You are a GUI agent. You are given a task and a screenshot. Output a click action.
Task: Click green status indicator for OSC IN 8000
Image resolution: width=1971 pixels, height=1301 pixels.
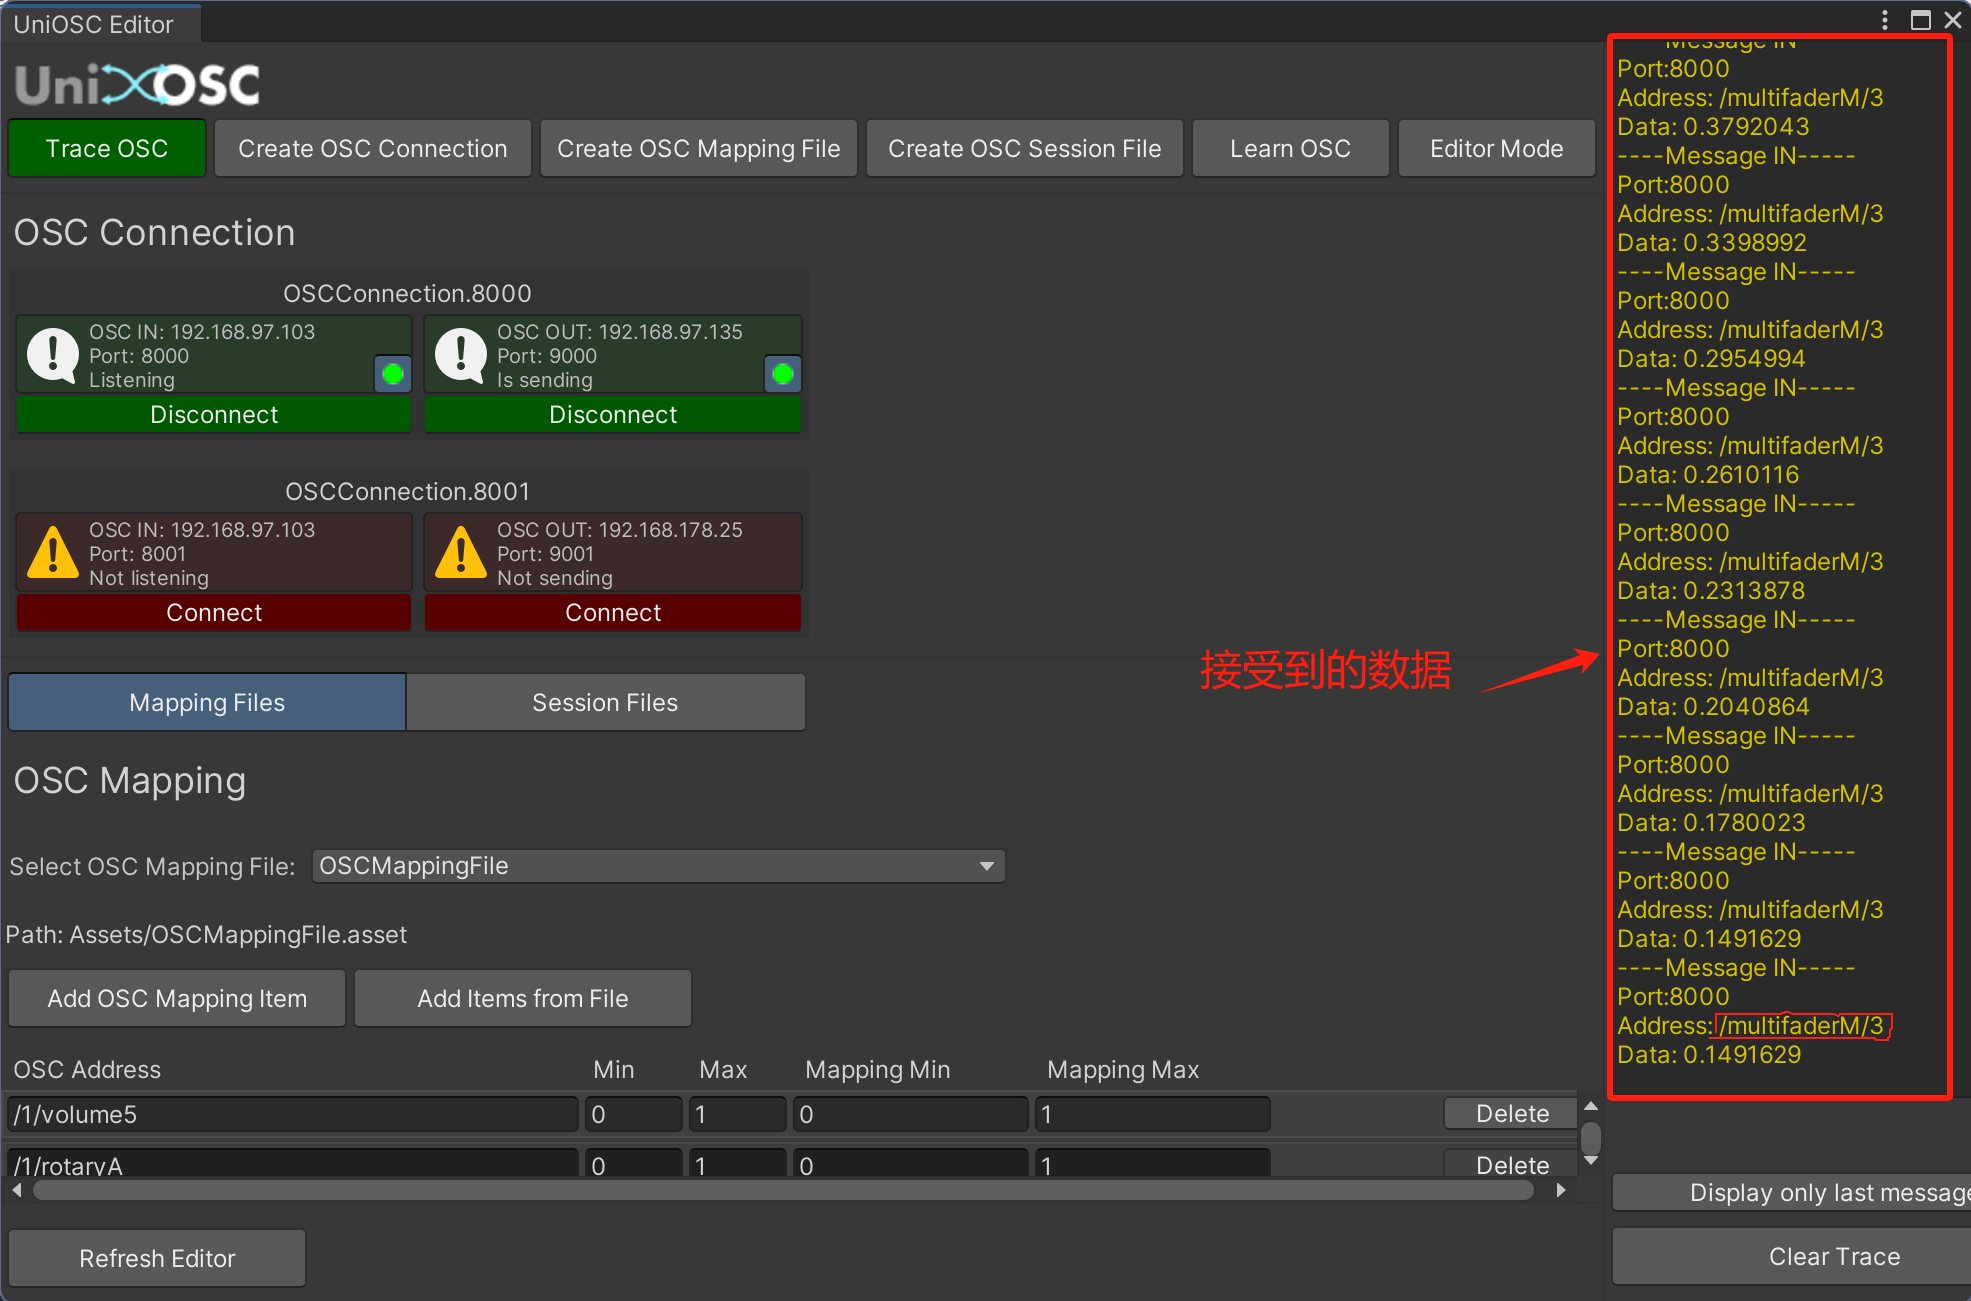(393, 374)
